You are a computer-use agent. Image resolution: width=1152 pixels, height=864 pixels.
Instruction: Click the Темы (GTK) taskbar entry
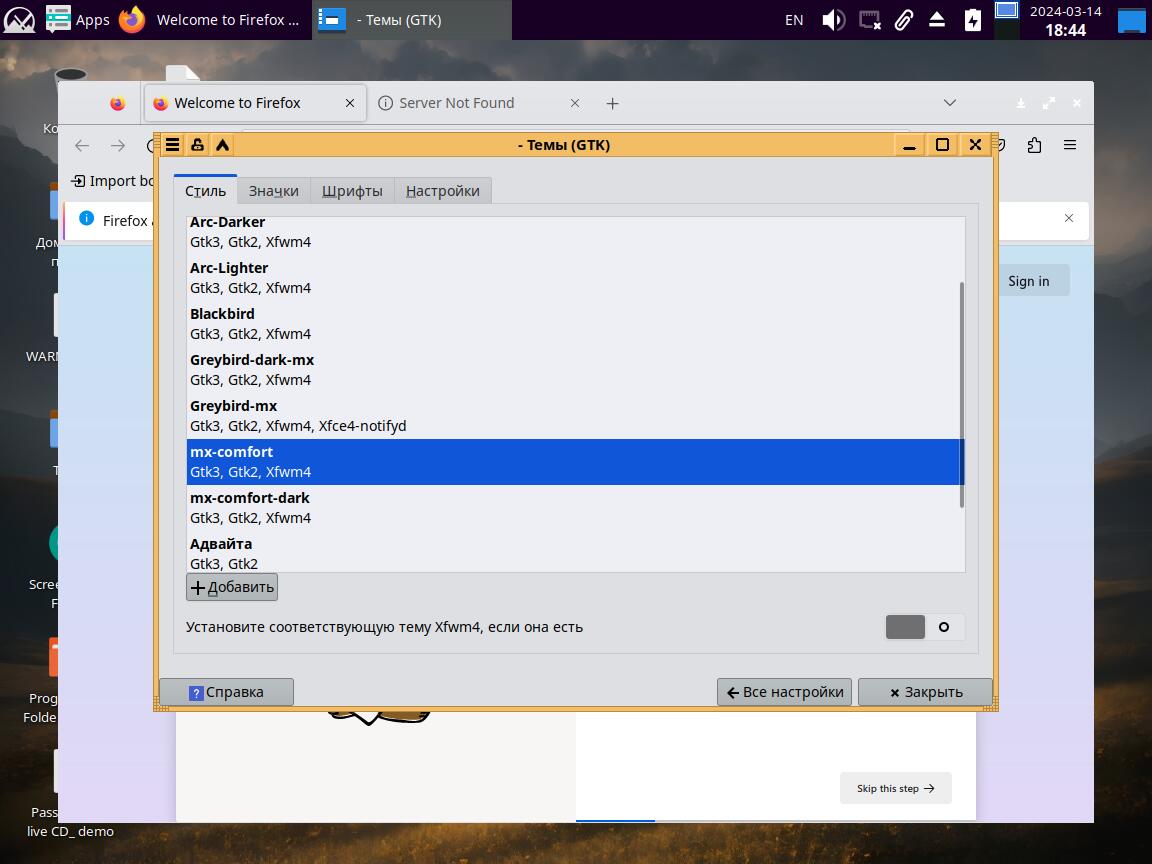(x=411, y=20)
